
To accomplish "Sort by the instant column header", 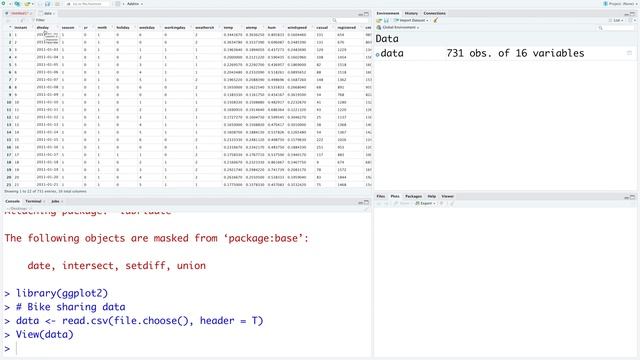I will click(x=21, y=27).
